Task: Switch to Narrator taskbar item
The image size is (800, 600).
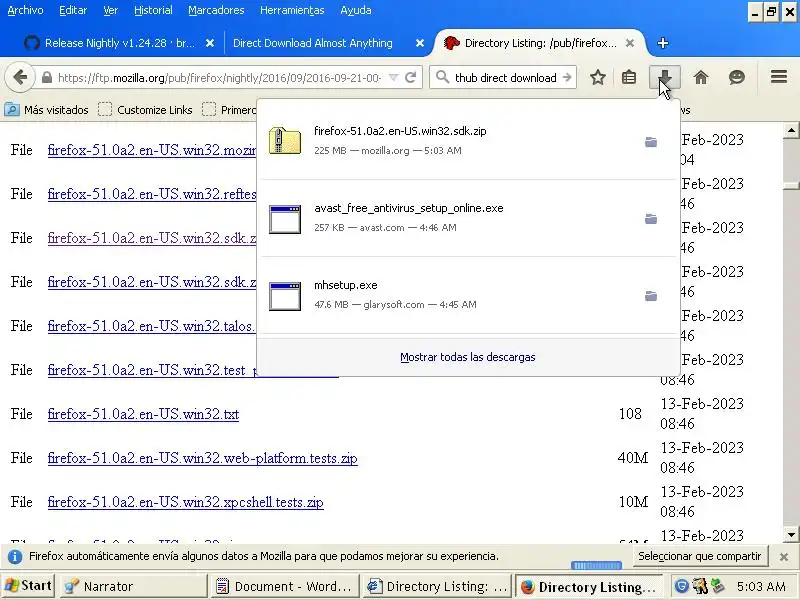Action: pos(134,586)
